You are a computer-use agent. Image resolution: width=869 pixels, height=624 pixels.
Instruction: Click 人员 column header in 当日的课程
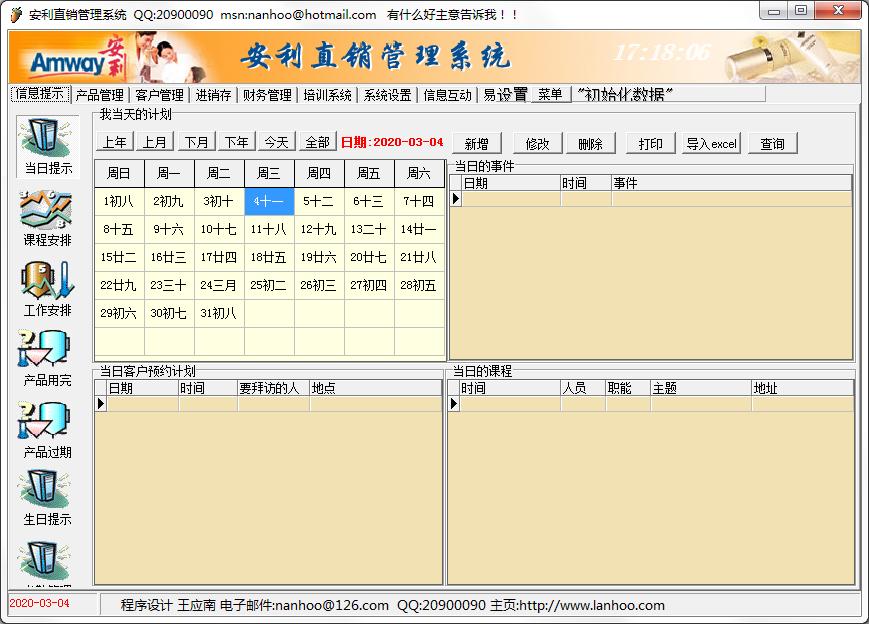[x=583, y=388]
